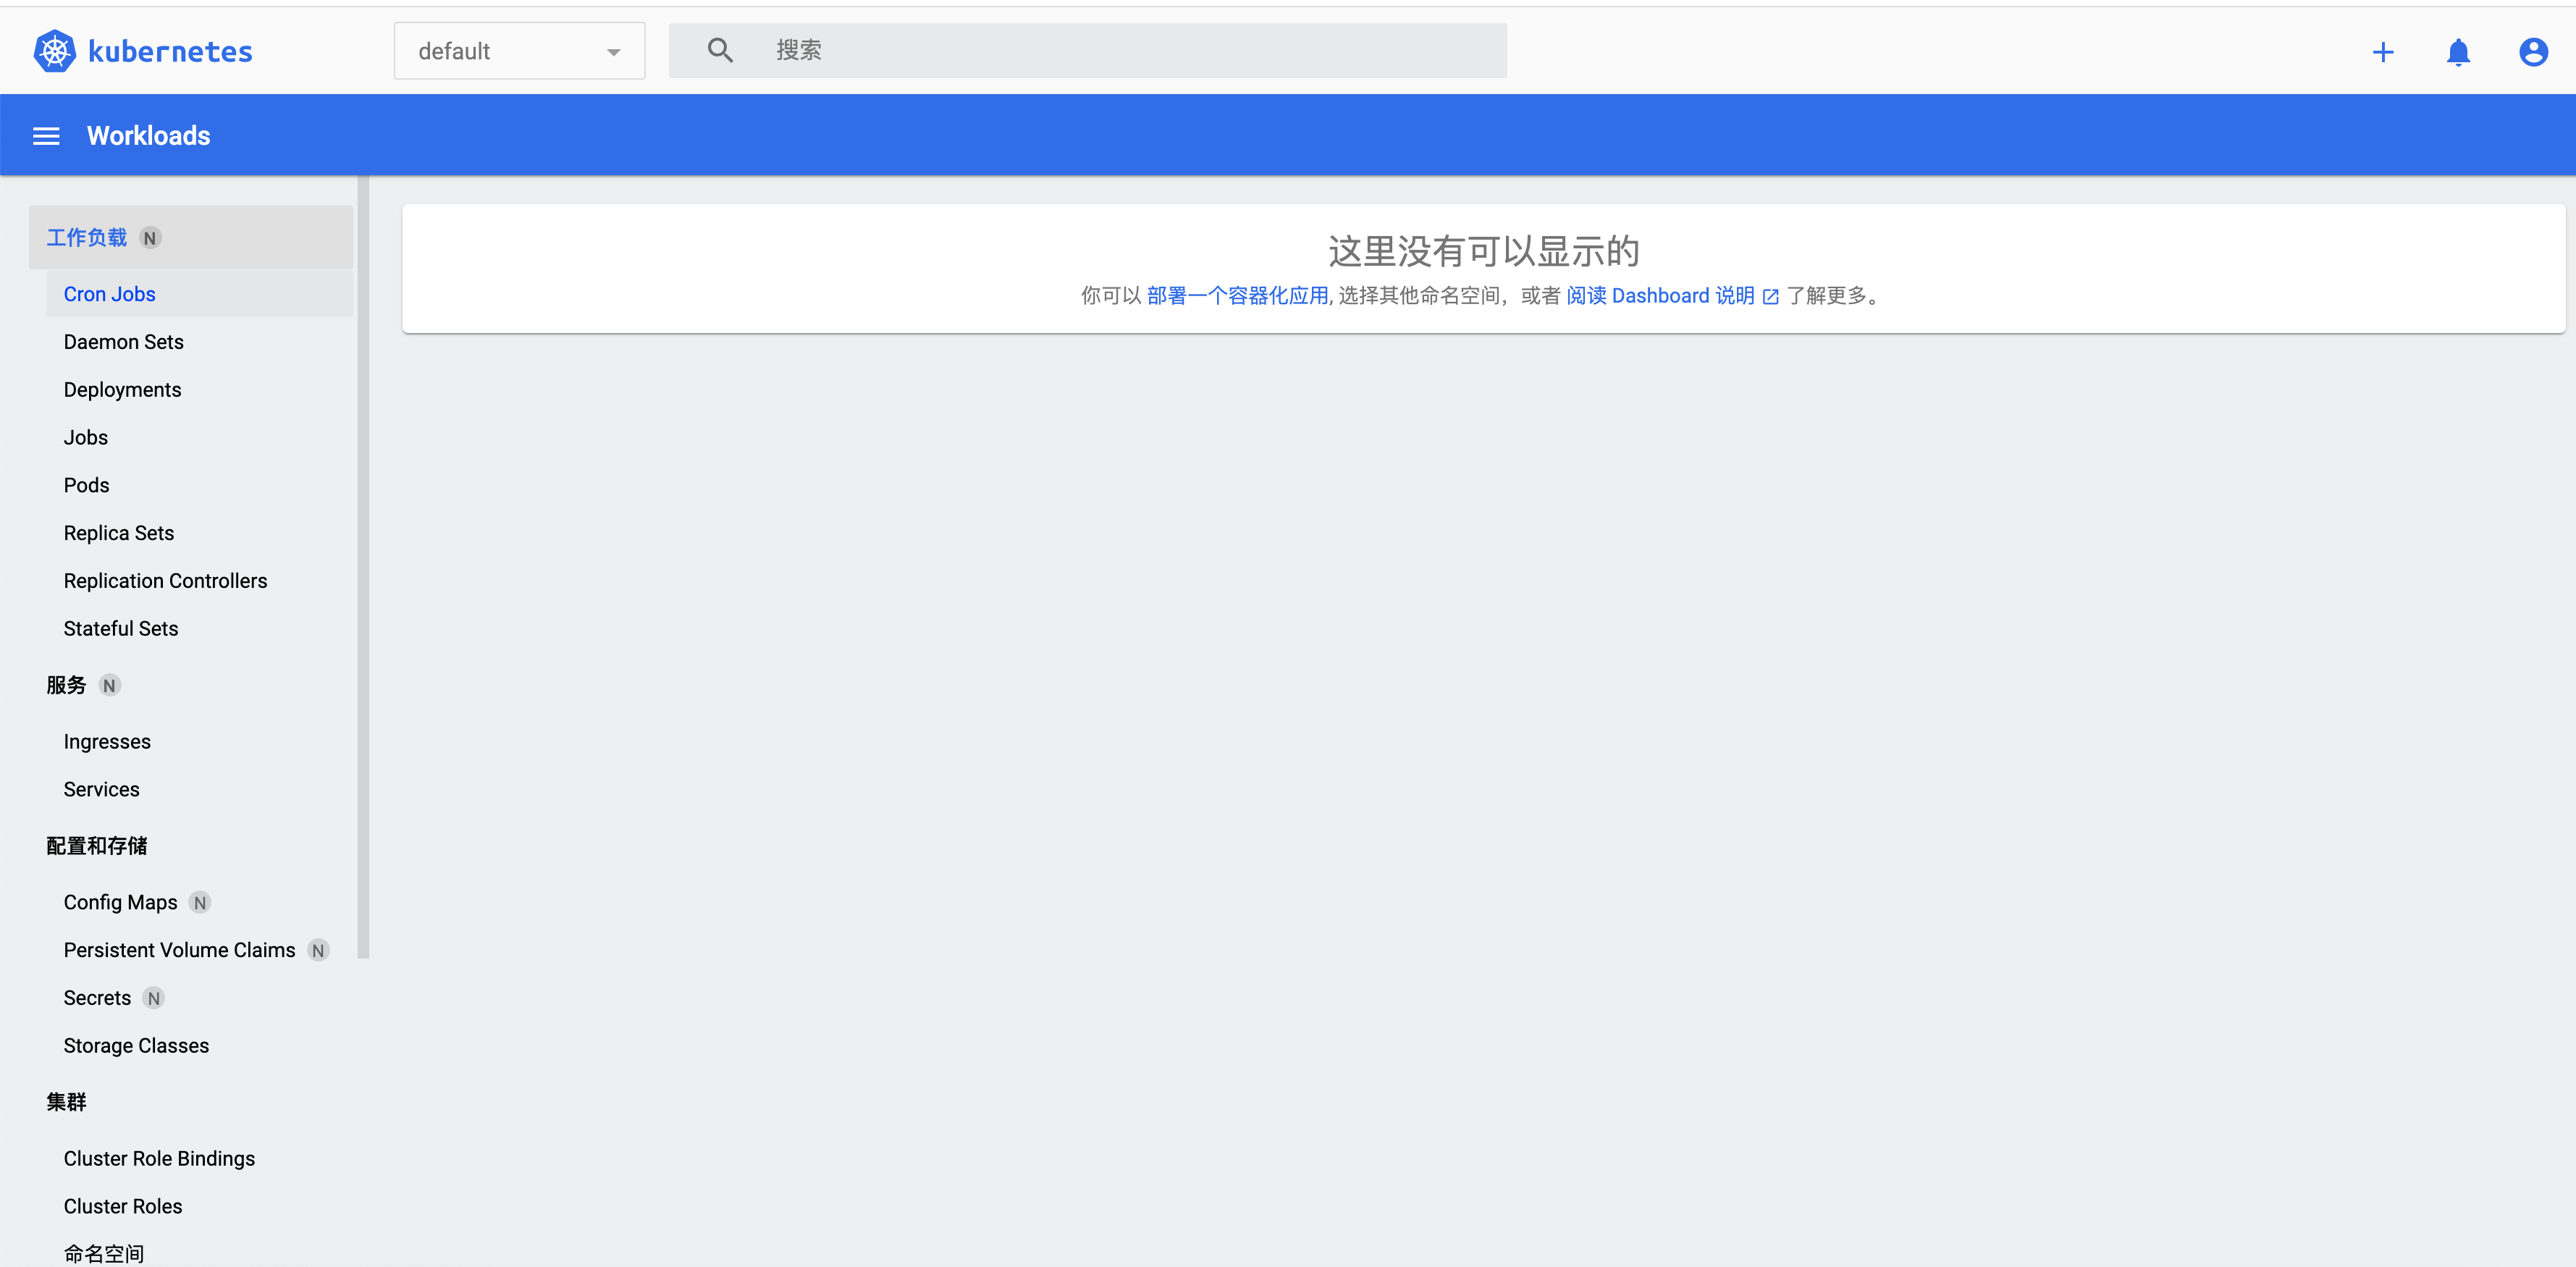
Task: Click the plus create resource icon
Action: point(2383,52)
